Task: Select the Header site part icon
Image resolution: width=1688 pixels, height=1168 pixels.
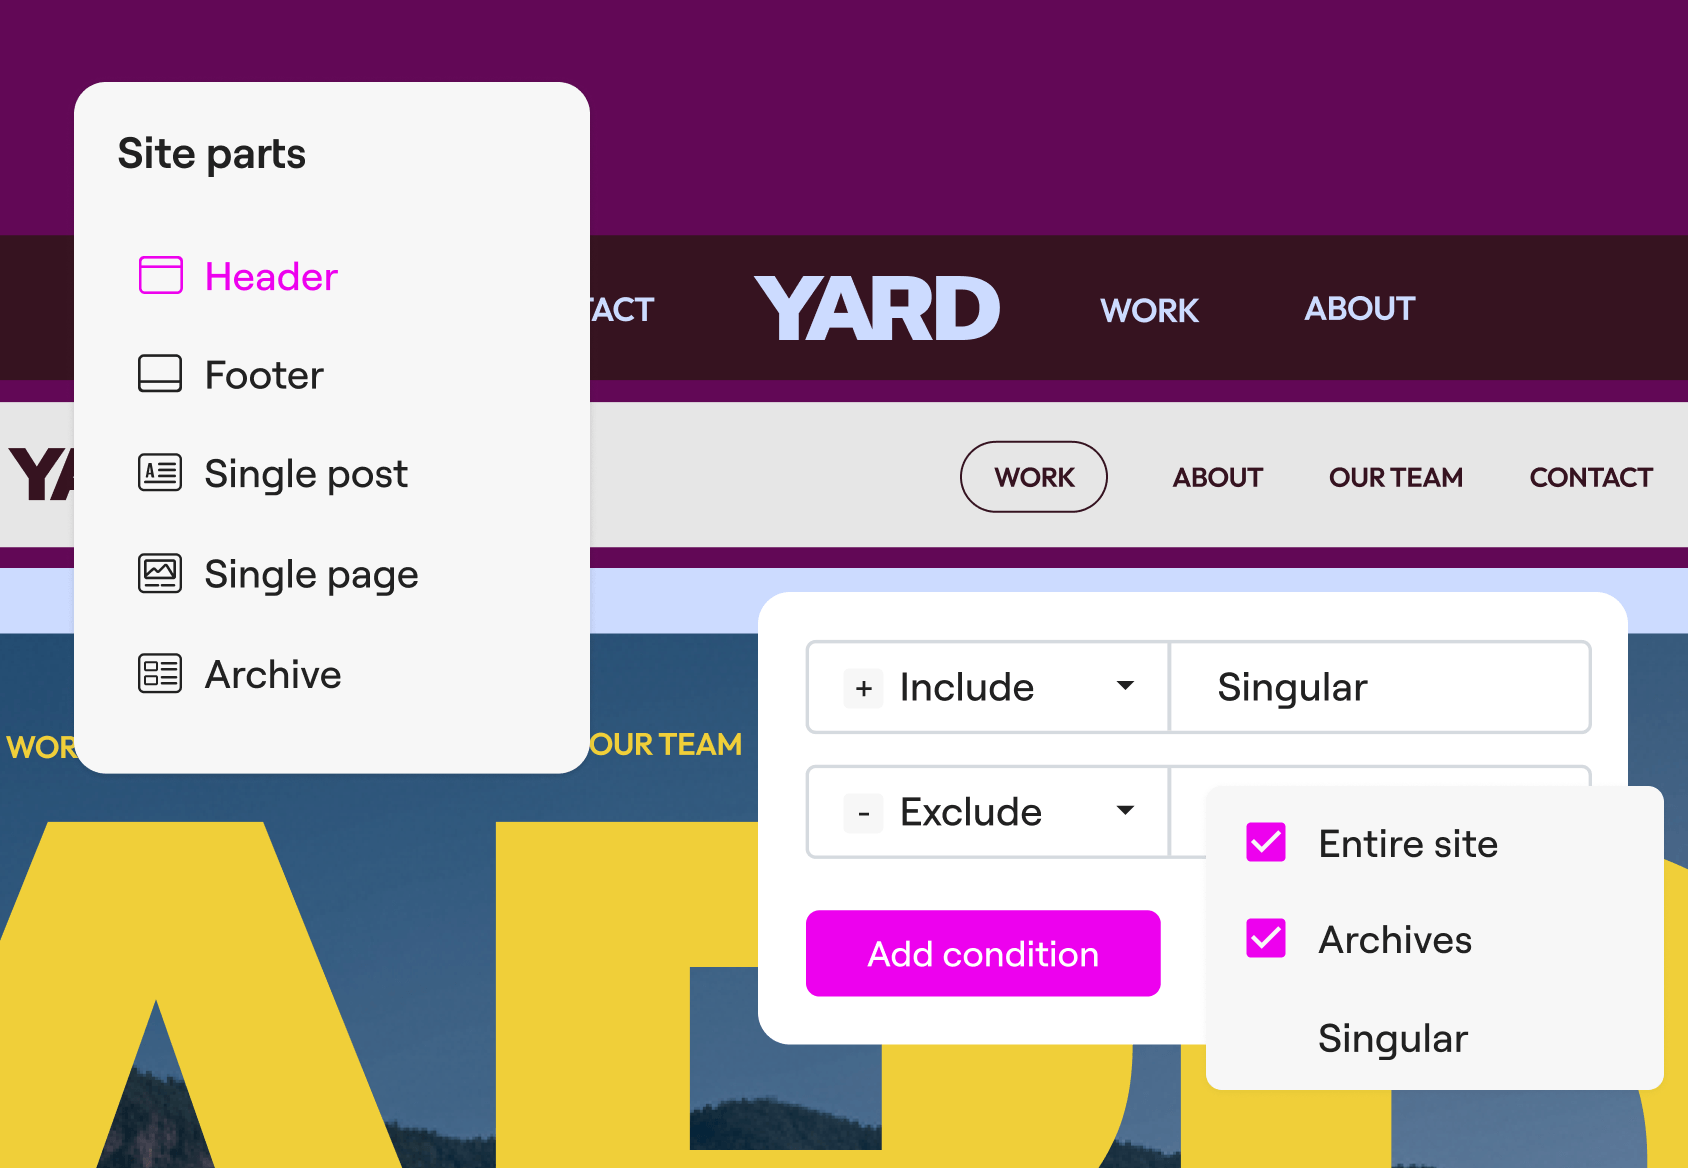Action: point(160,274)
